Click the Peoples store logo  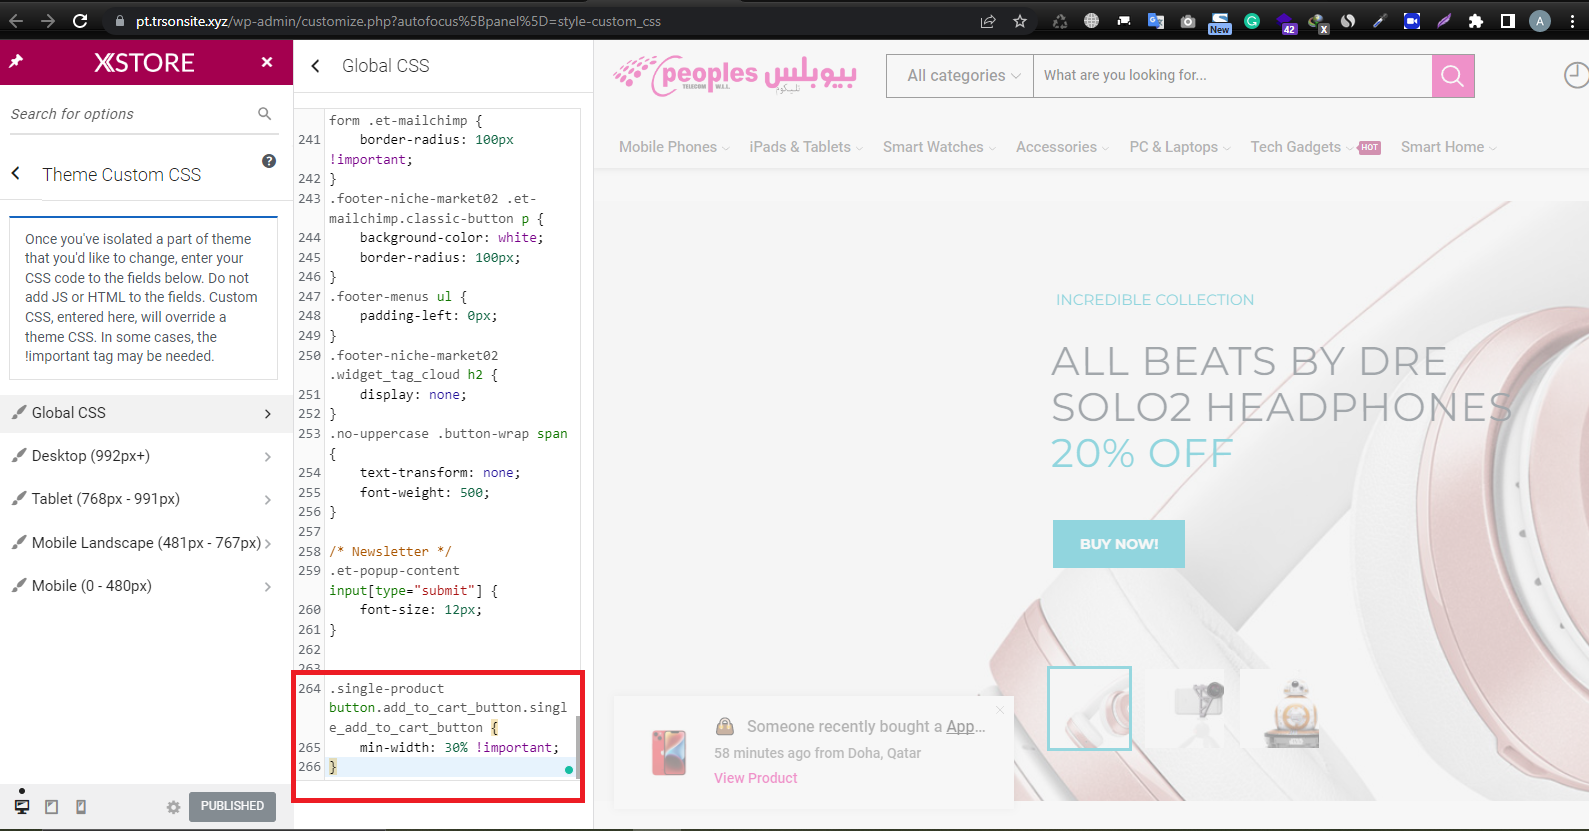tap(735, 75)
